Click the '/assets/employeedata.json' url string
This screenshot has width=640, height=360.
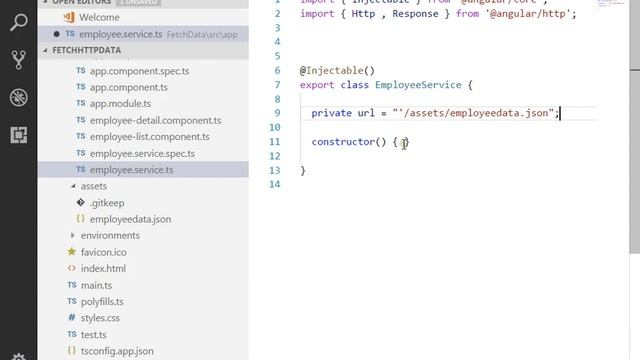coord(473,113)
